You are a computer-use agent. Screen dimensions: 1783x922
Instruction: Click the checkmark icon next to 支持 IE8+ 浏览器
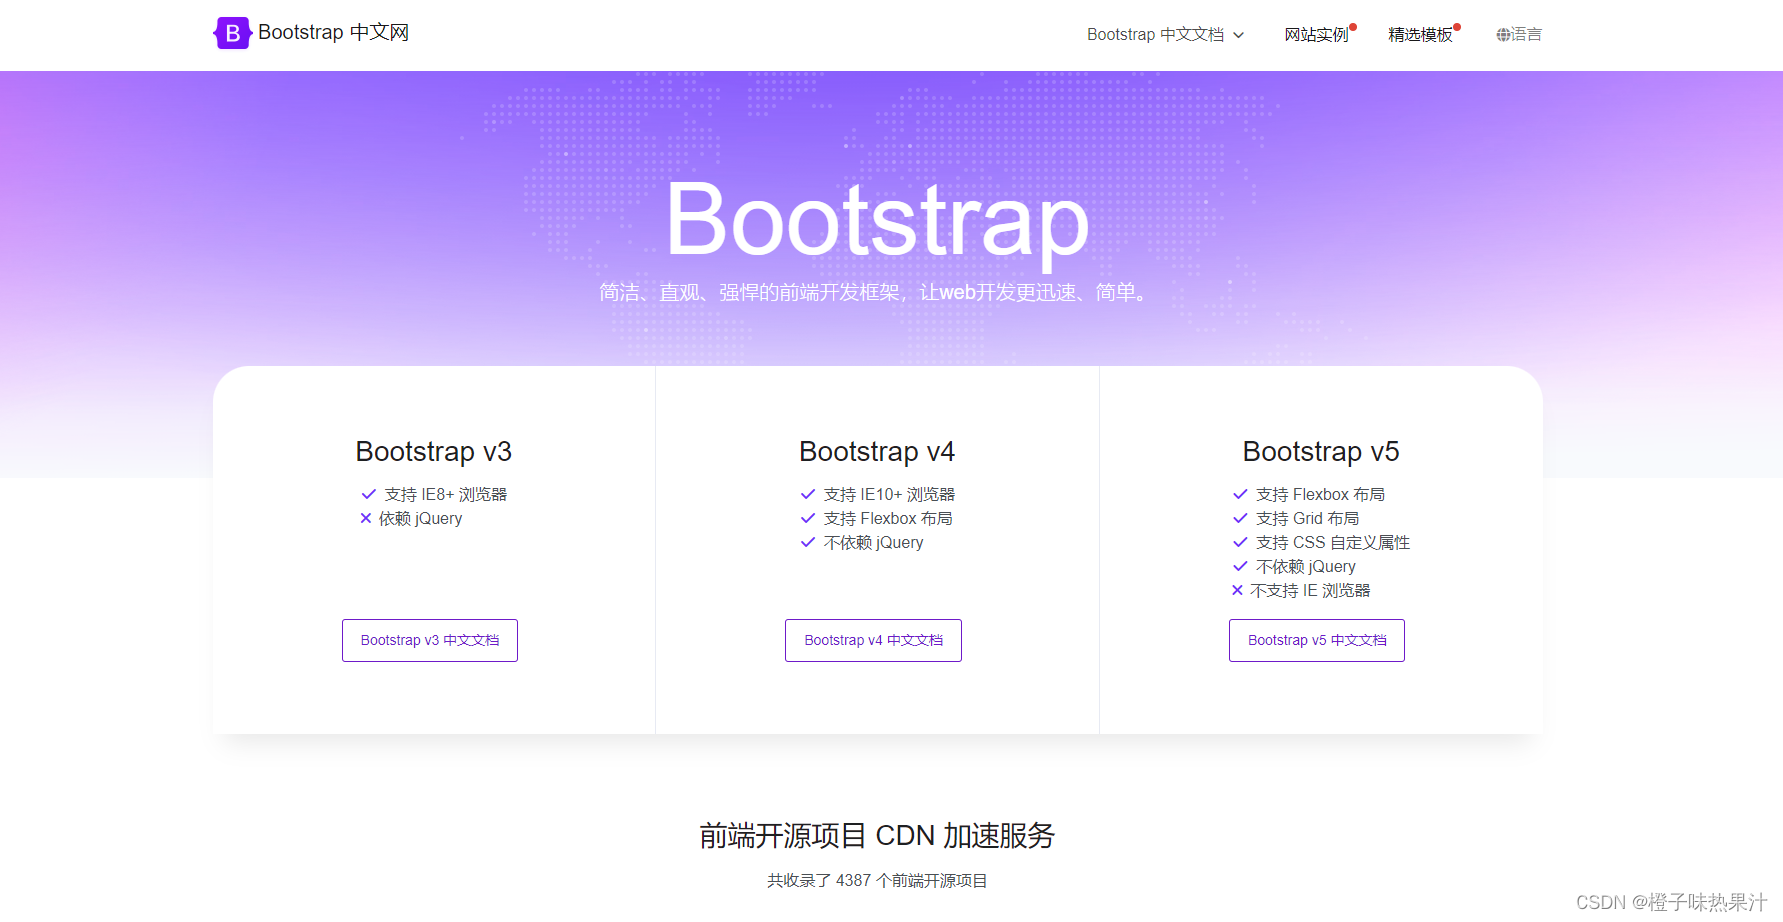[368, 494]
